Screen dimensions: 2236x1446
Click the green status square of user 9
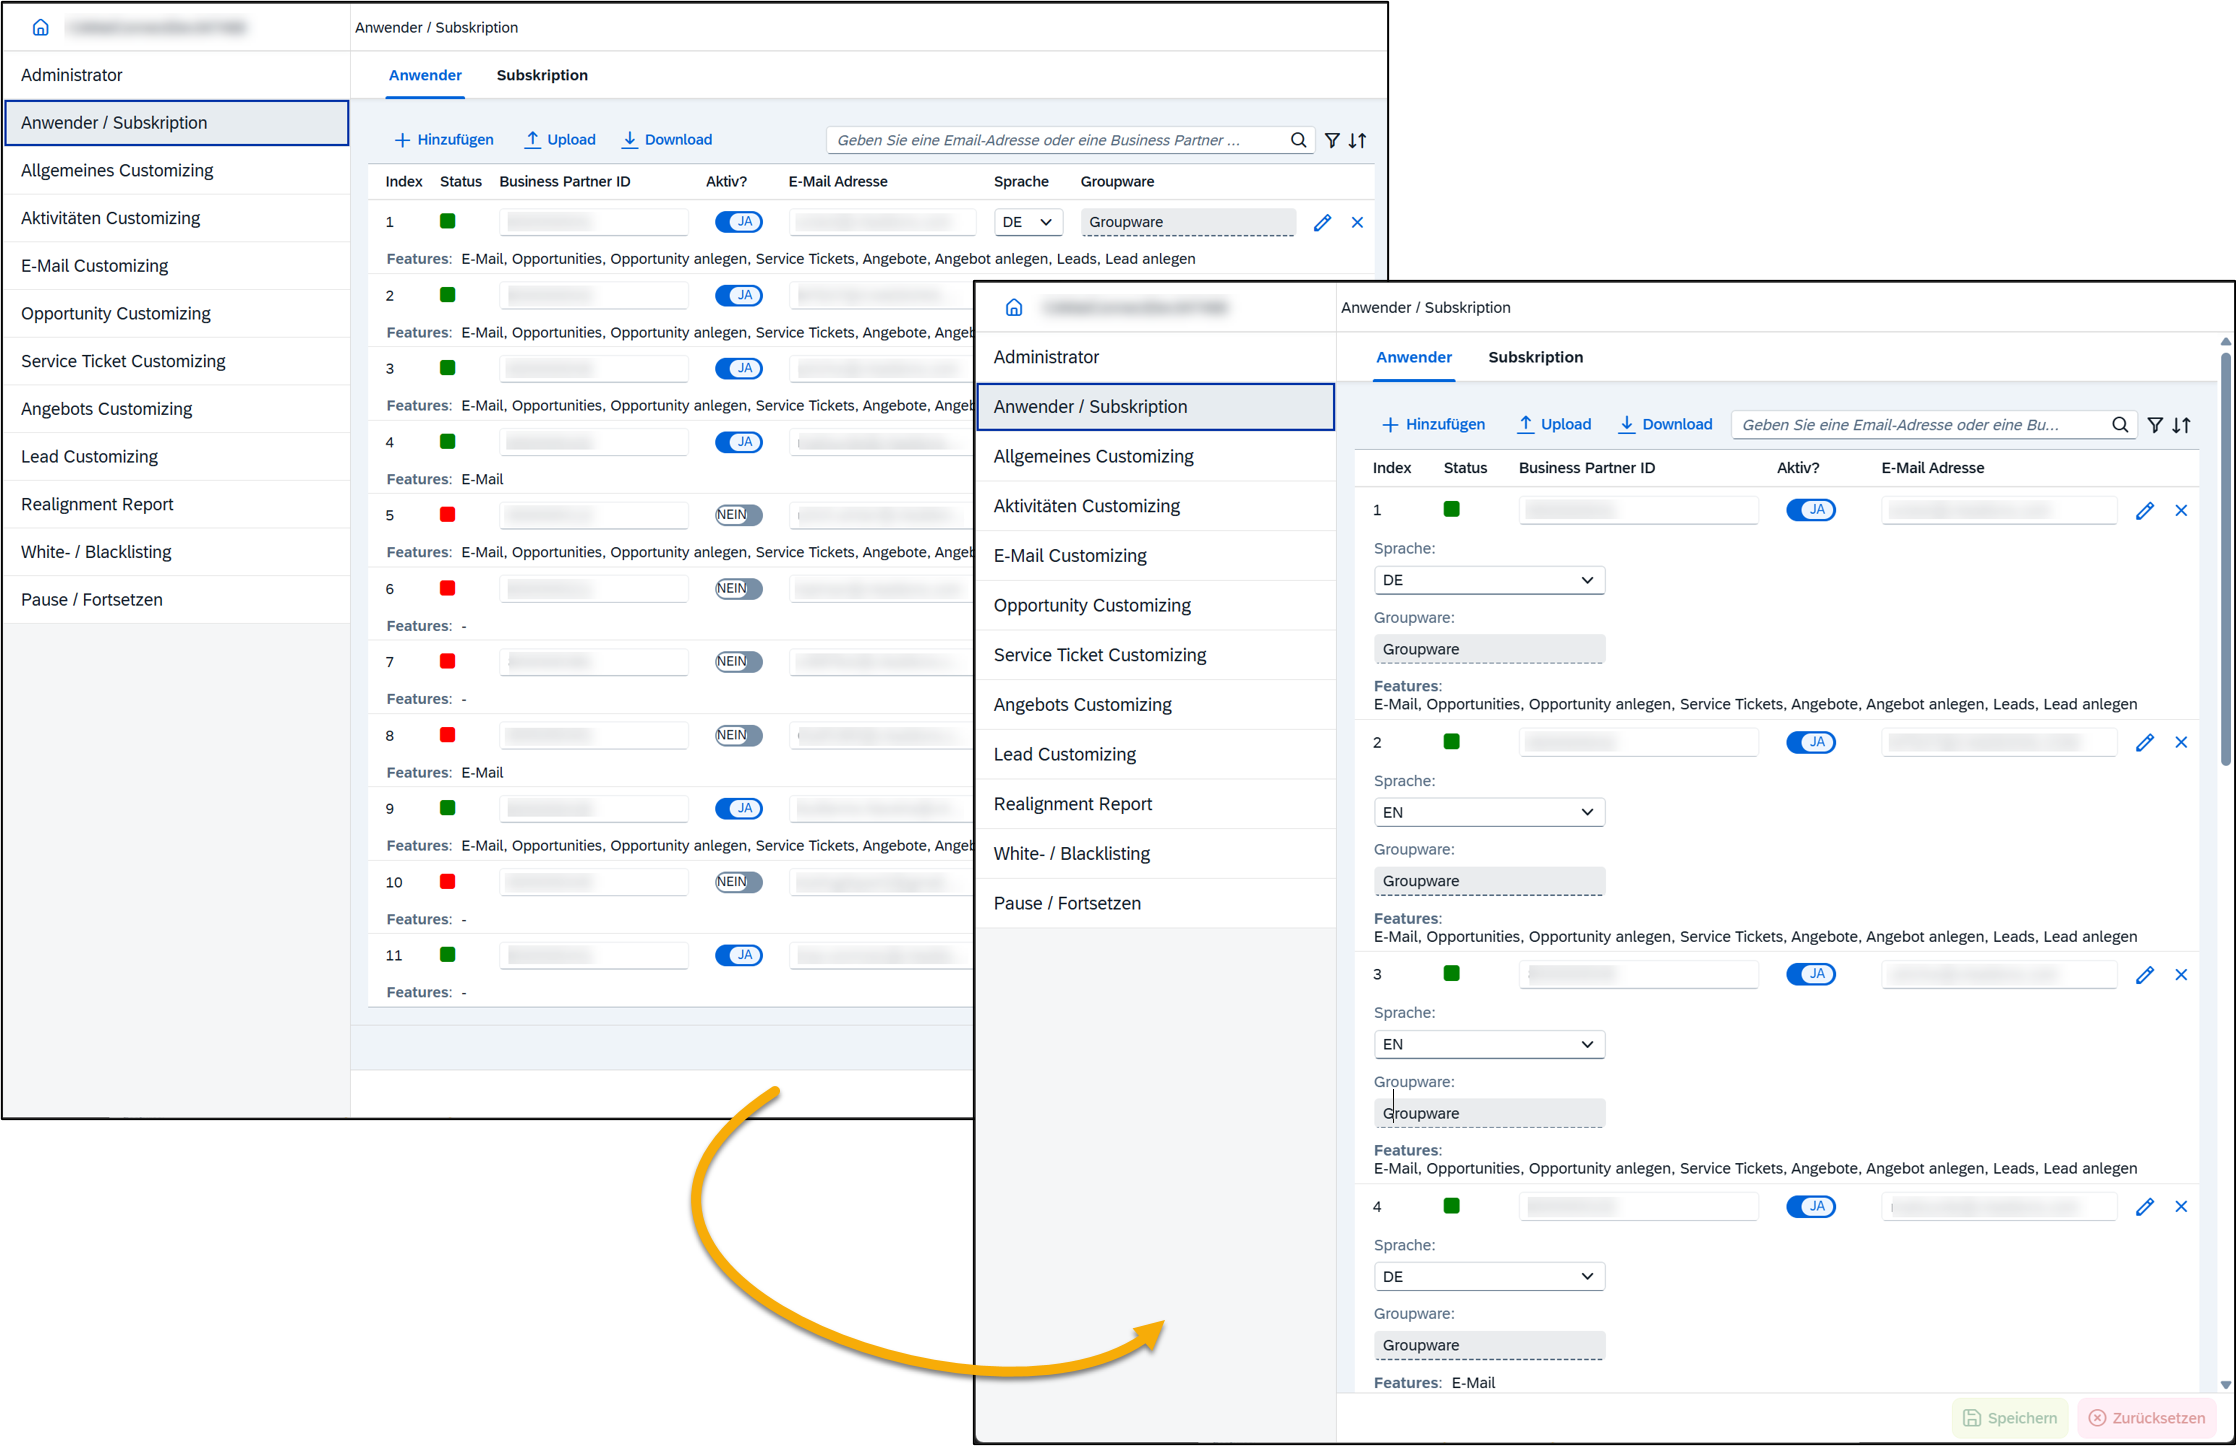[448, 808]
